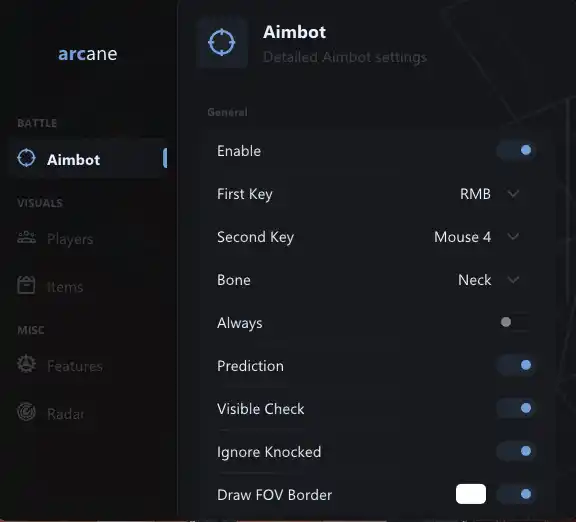Viewport: 576px width, 522px height.
Task: Open the First Key RMB dropdown
Action: [x=489, y=194]
